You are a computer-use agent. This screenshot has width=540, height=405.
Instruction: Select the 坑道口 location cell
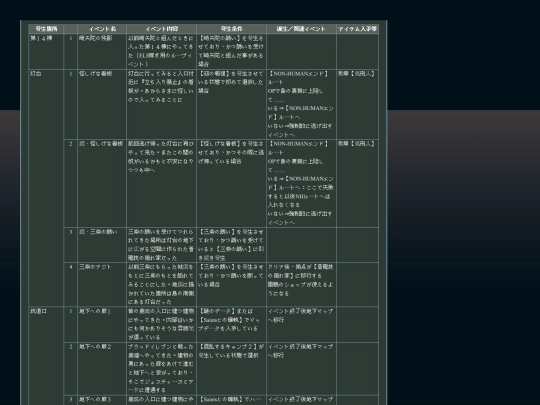(x=46, y=356)
